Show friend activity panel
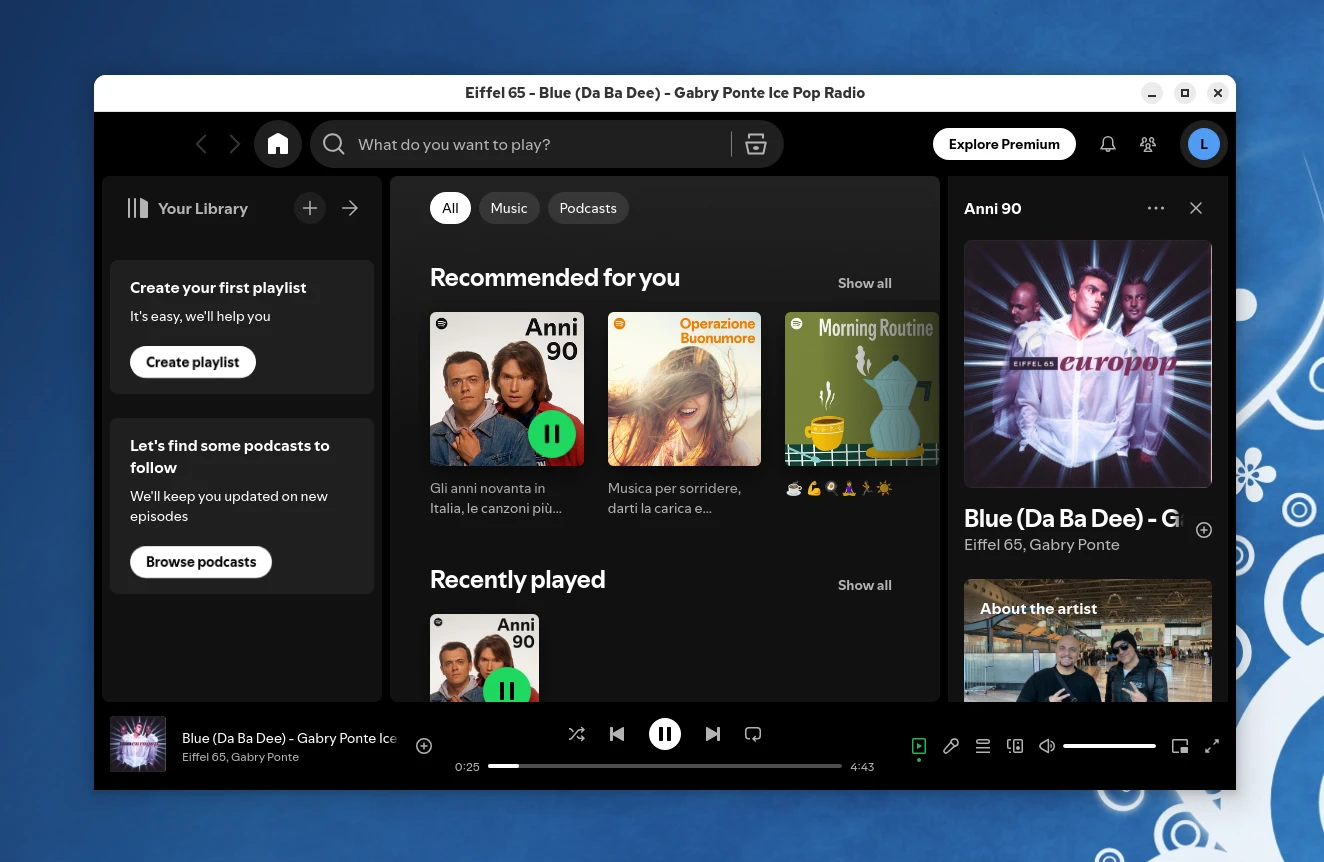 [x=1147, y=144]
